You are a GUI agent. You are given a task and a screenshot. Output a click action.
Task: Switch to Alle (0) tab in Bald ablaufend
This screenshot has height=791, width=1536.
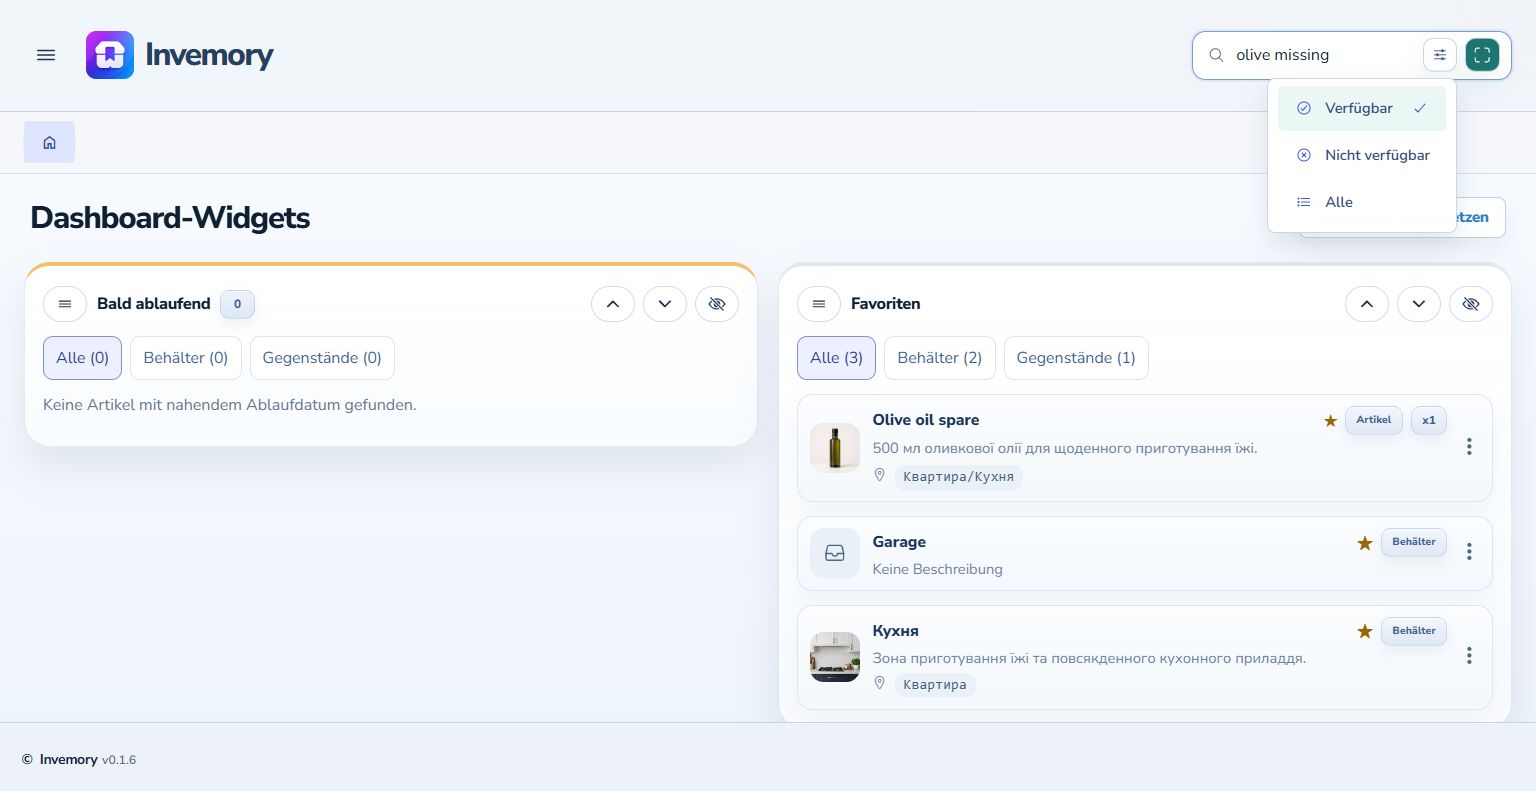point(82,358)
